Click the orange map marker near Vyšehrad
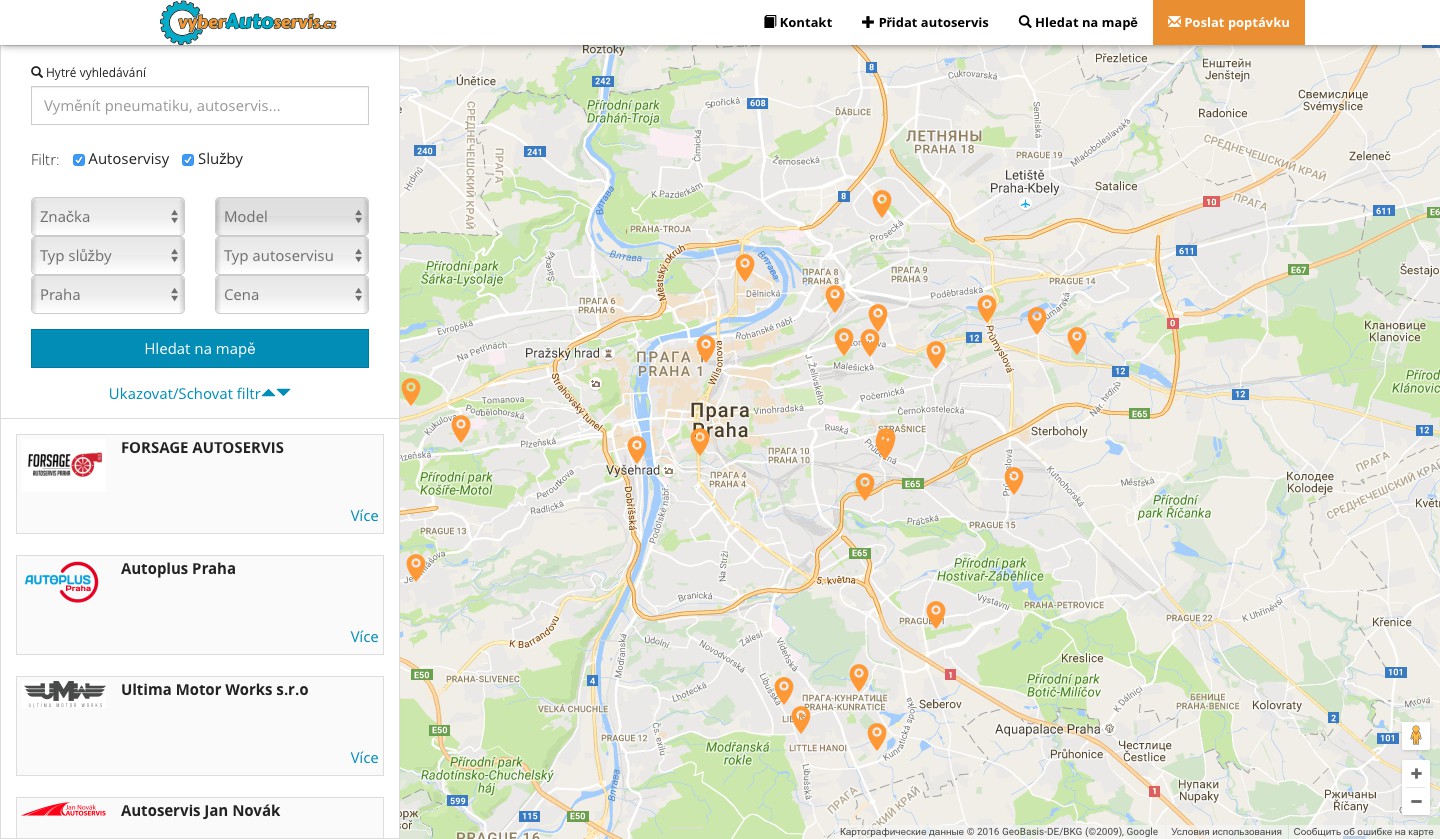 (x=637, y=449)
